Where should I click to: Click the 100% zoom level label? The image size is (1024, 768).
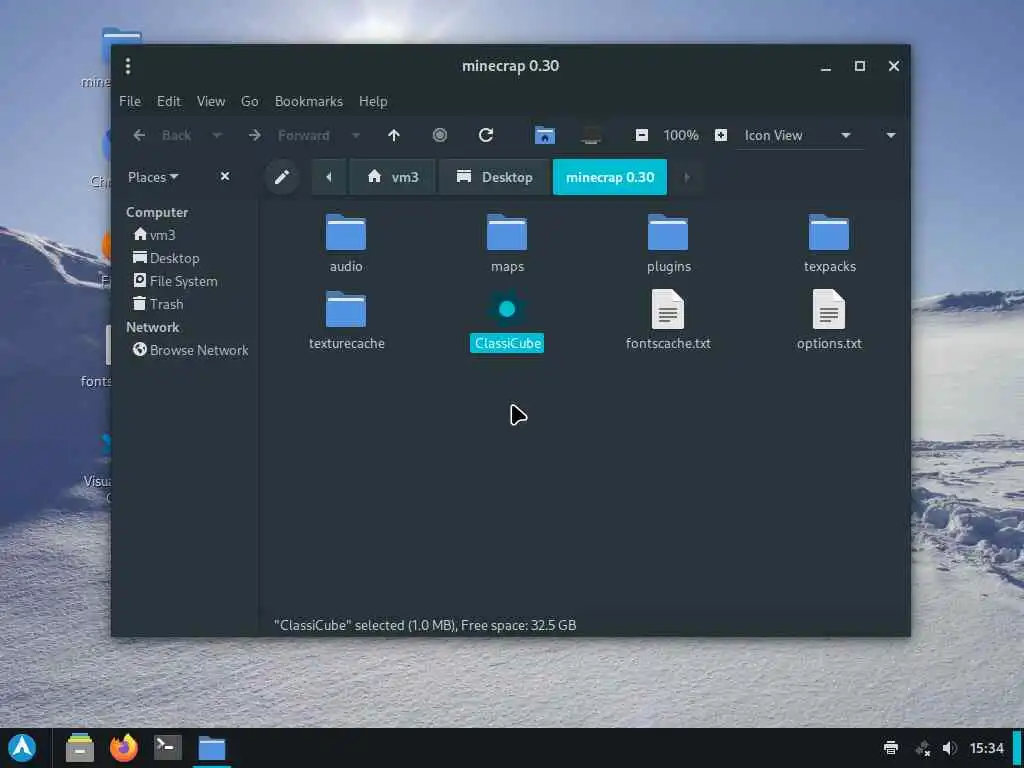[680, 135]
